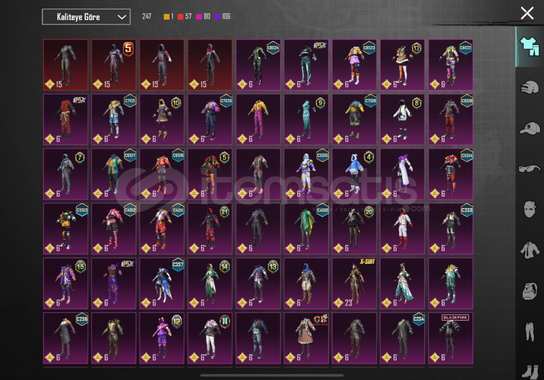Close the inventory with the X
This screenshot has height=380, width=544.
click(x=527, y=13)
